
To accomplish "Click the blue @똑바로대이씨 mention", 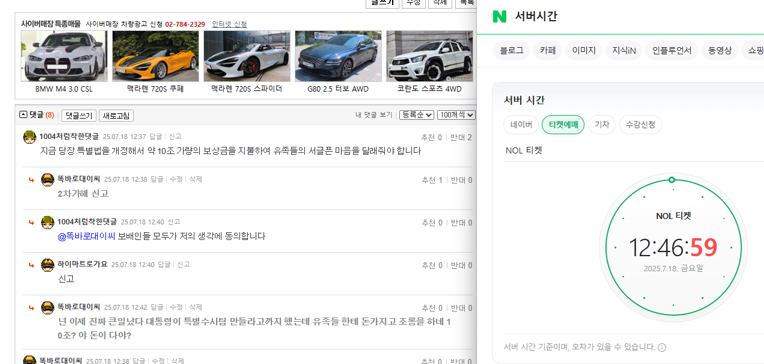I will click(86, 236).
